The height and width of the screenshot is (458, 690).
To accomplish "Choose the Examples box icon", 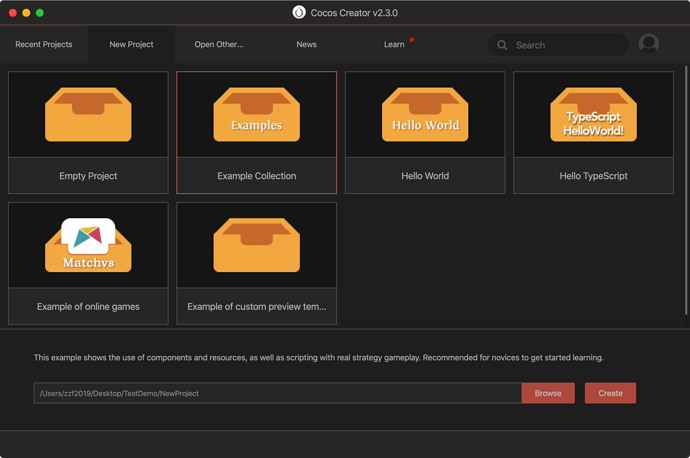I will click(257, 114).
